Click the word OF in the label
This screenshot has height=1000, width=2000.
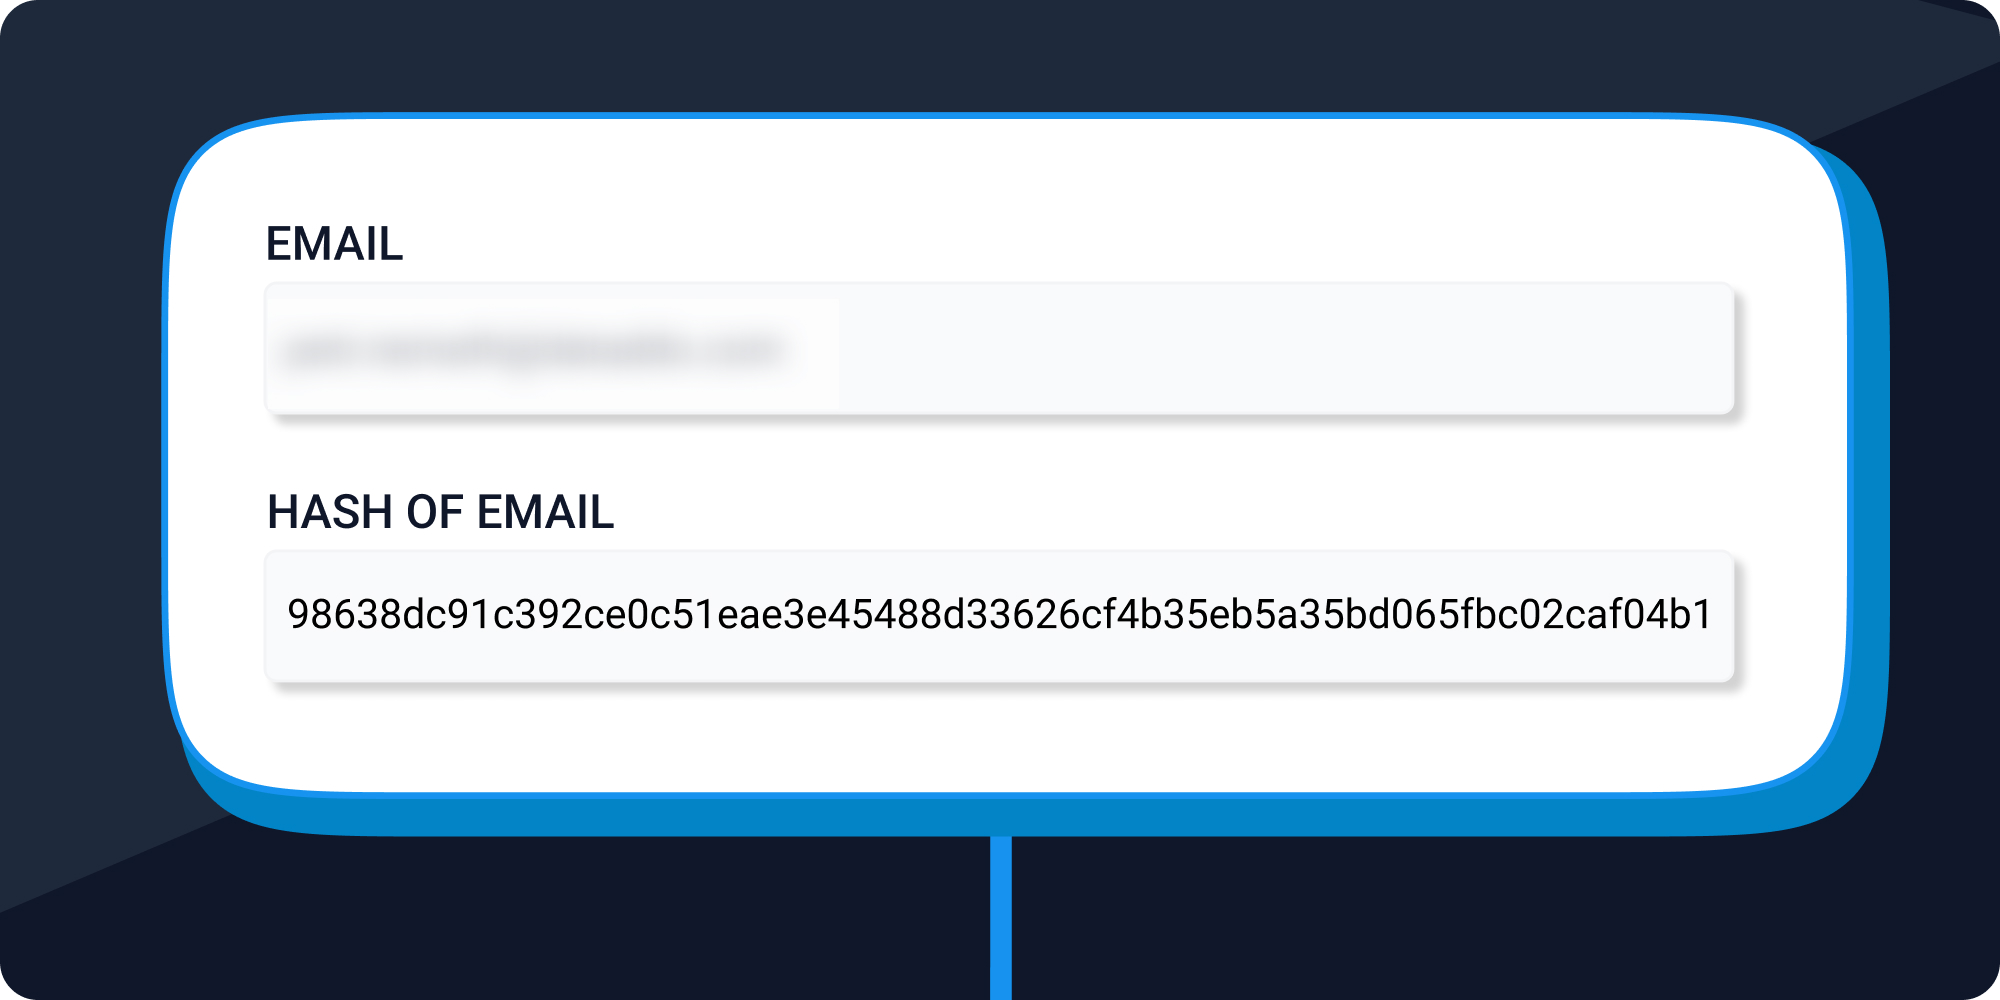coord(434,512)
